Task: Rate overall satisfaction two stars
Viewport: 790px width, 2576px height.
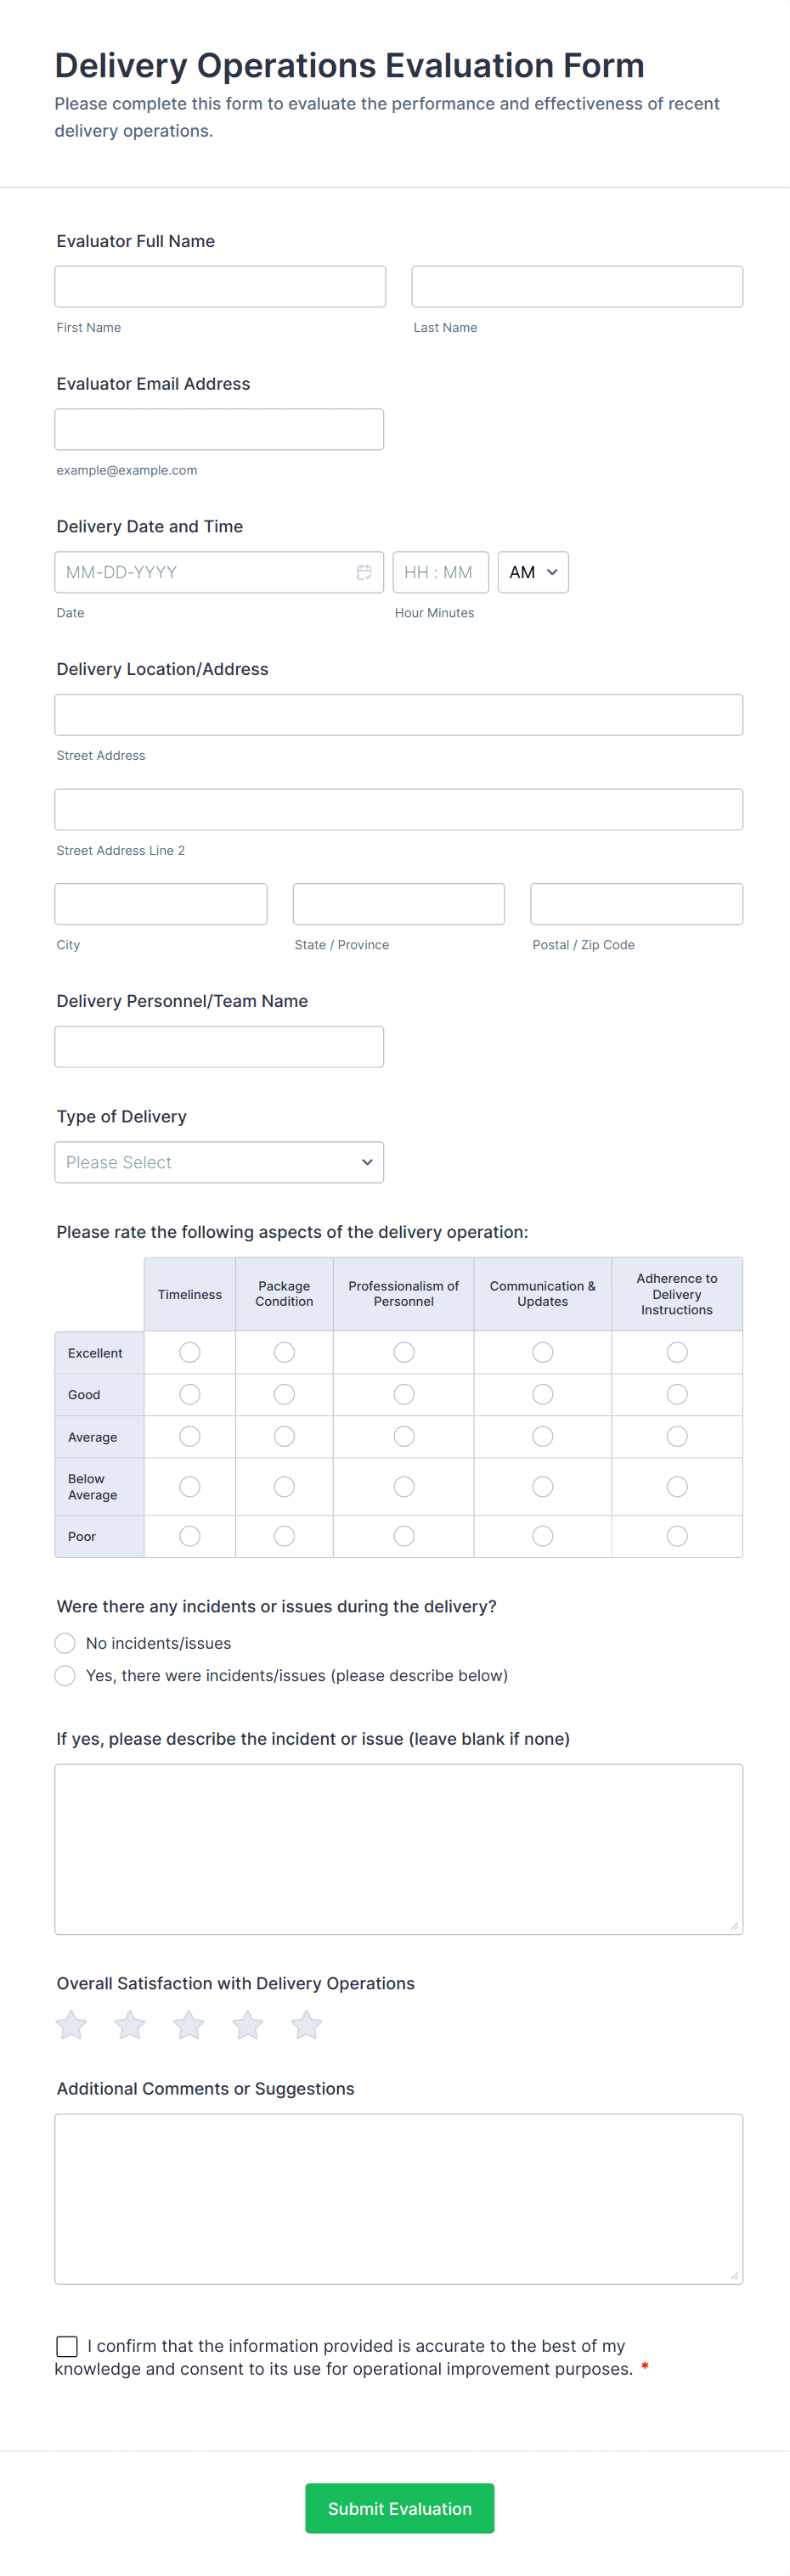Action: [x=130, y=2025]
